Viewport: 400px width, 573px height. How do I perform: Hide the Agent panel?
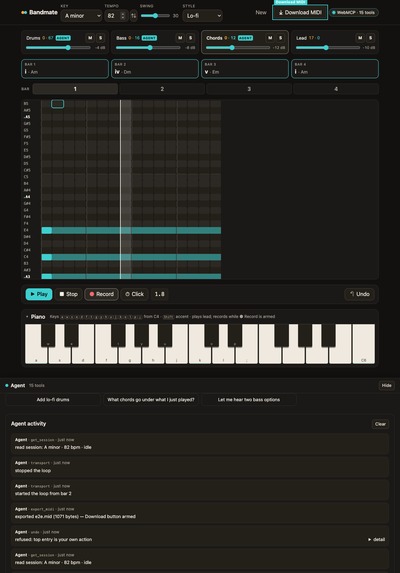coord(386,386)
